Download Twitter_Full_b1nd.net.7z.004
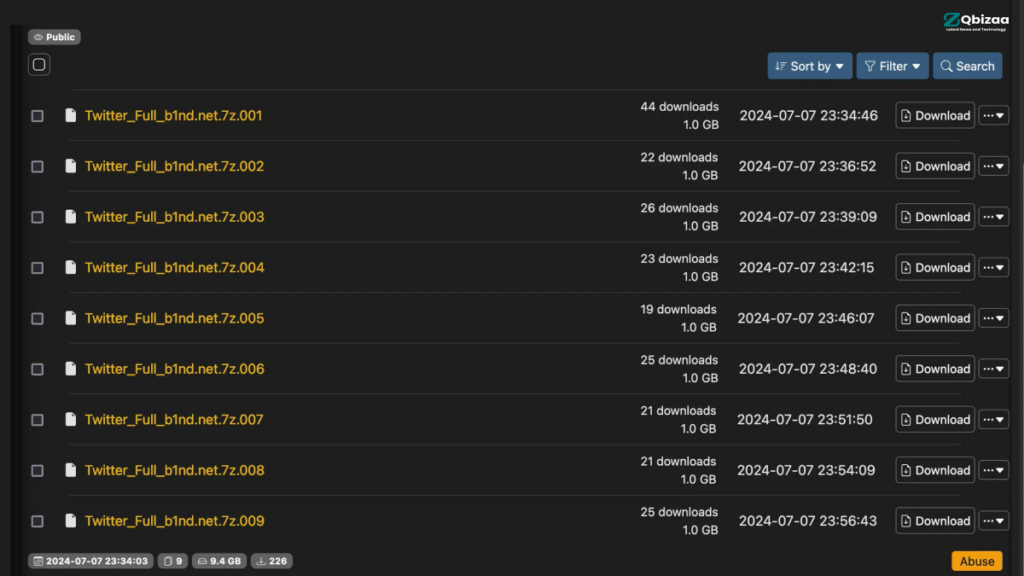Image resolution: width=1024 pixels, height=576 pixels. point(935,267)
